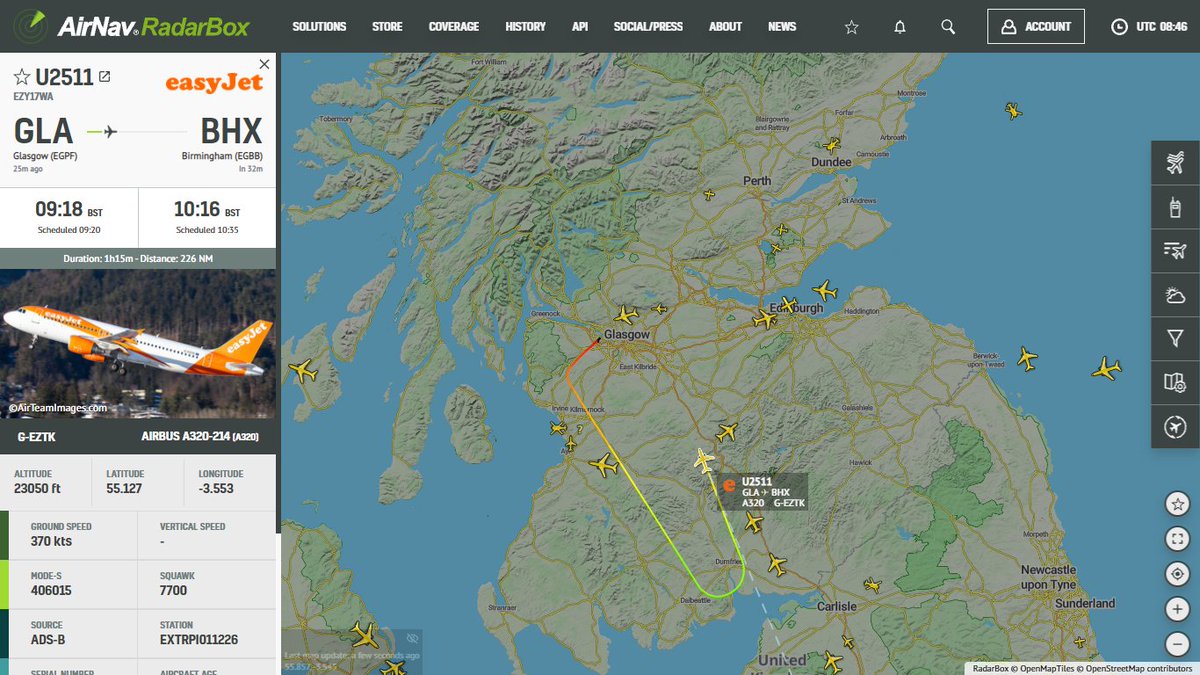This screenshot has height=675, width=1200.
Task: Open the Social/Press menu
Action: [x=648, y=27]
